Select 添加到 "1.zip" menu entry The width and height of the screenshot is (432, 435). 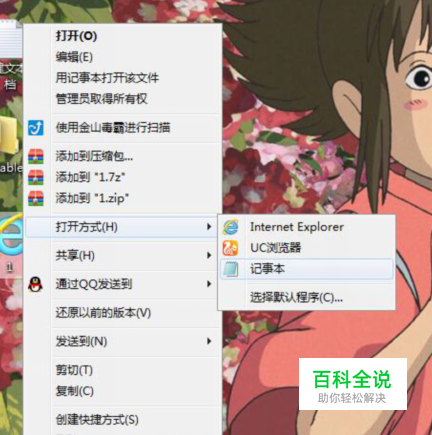coord(123,198)
